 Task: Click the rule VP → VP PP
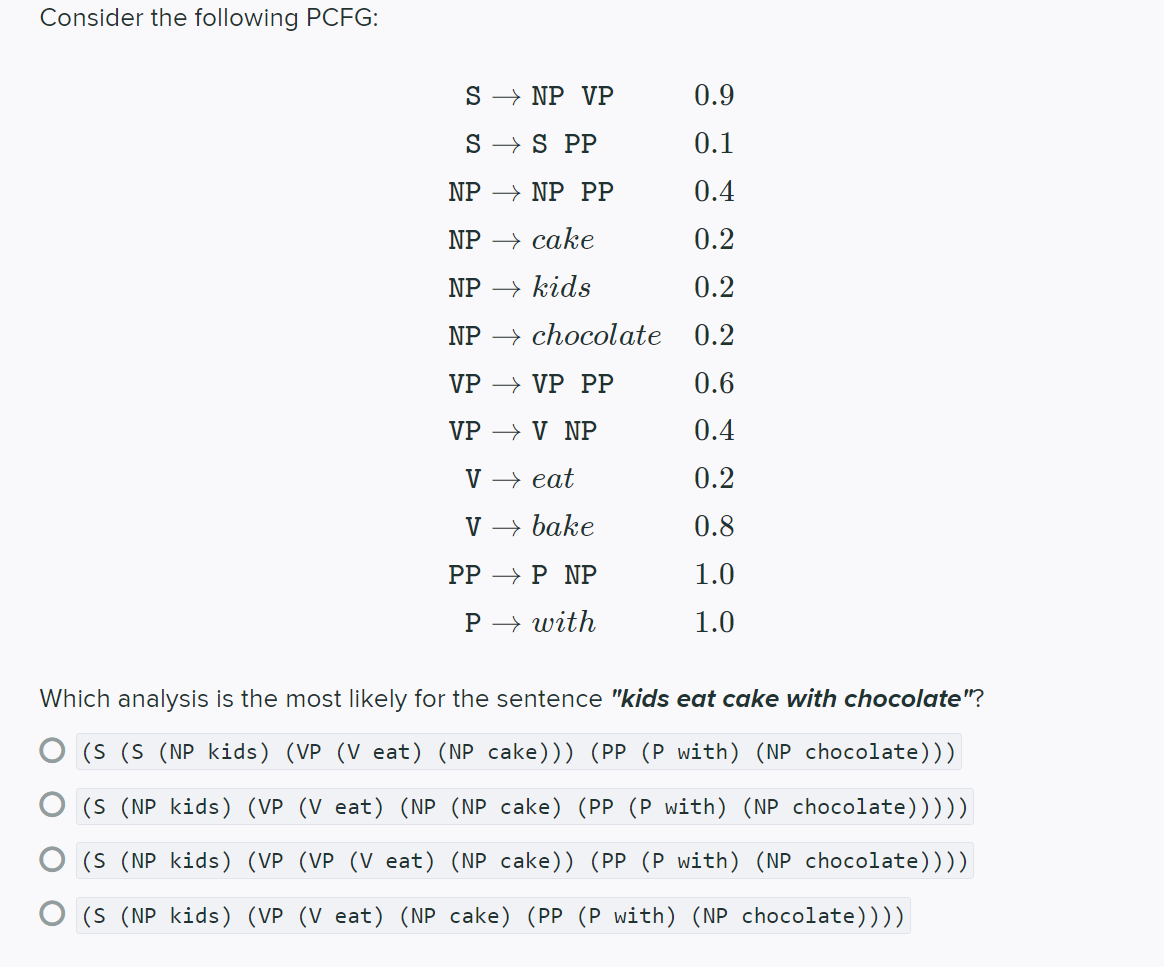tap(530, 383)
